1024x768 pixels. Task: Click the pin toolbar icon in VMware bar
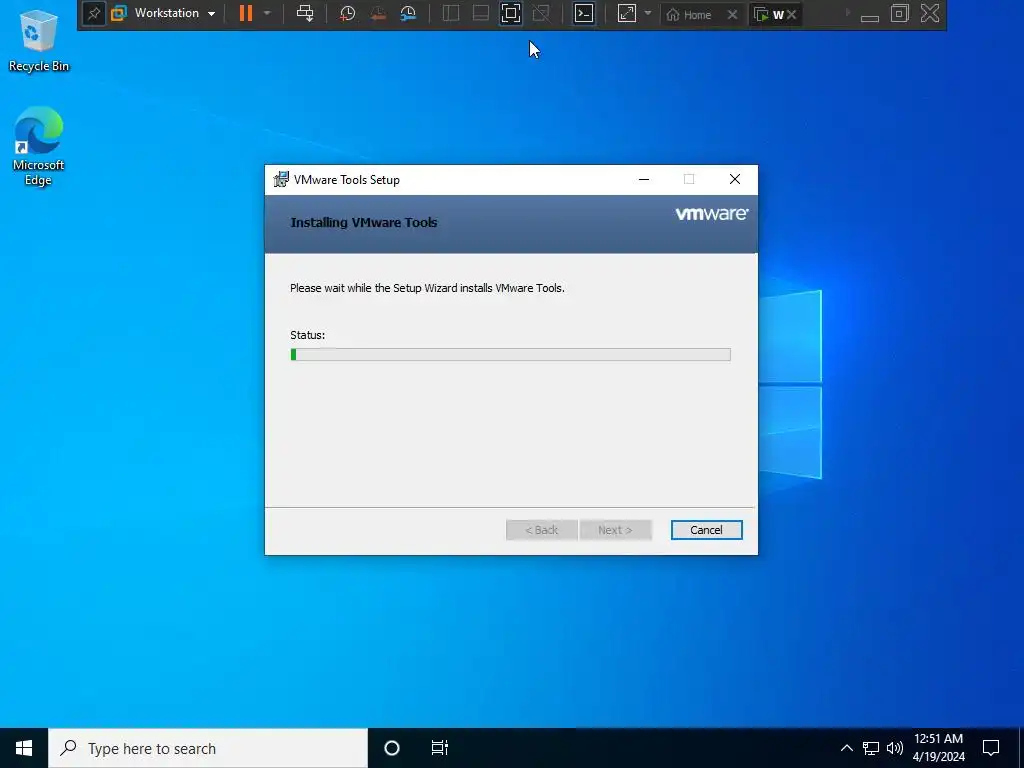(x=93, y=14)
